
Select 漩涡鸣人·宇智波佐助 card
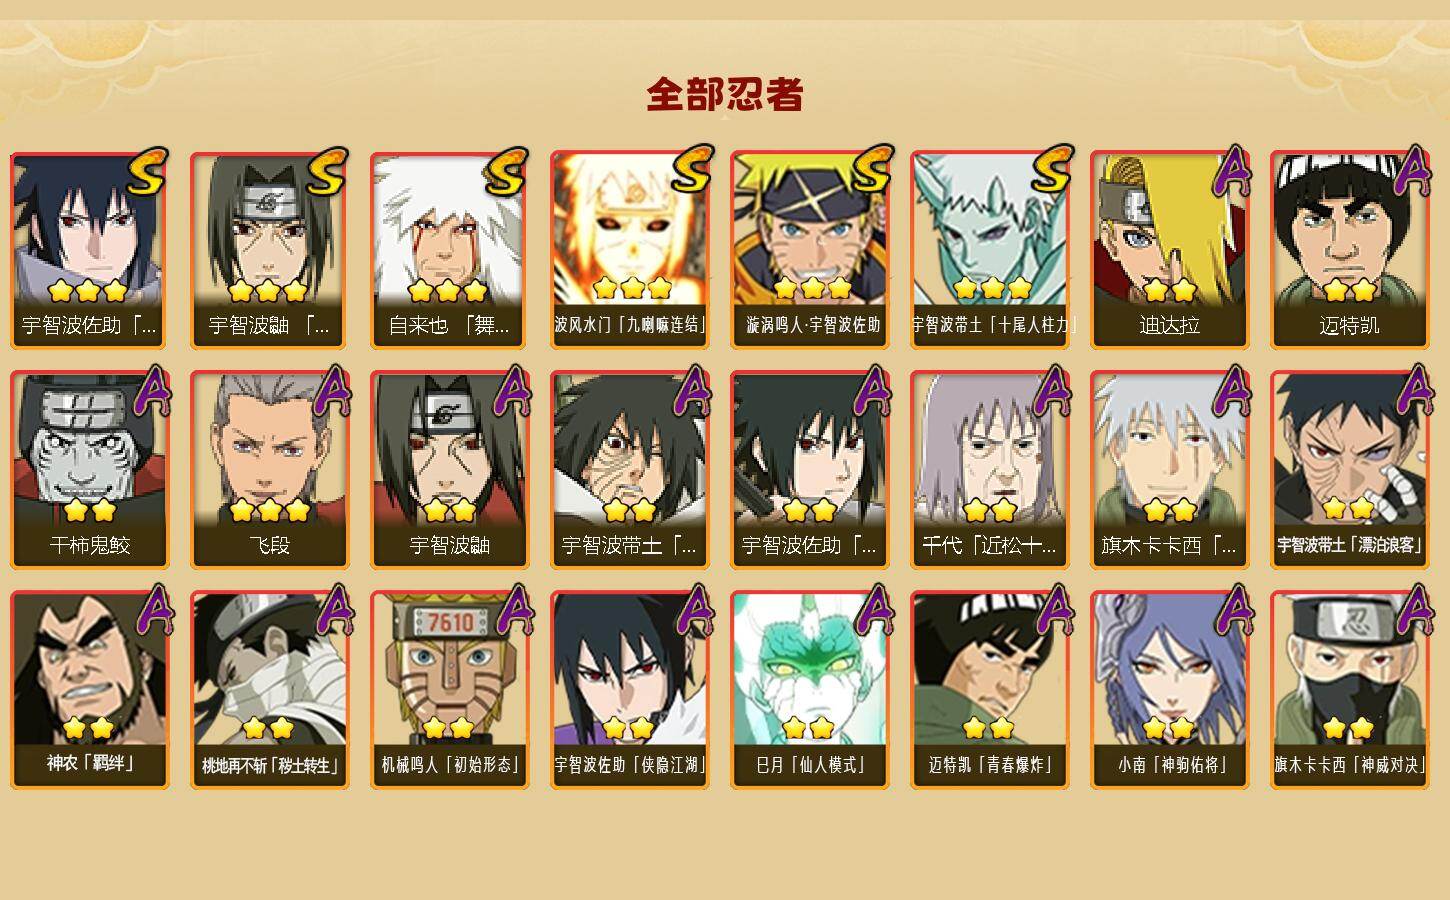[x=809, y=250]
